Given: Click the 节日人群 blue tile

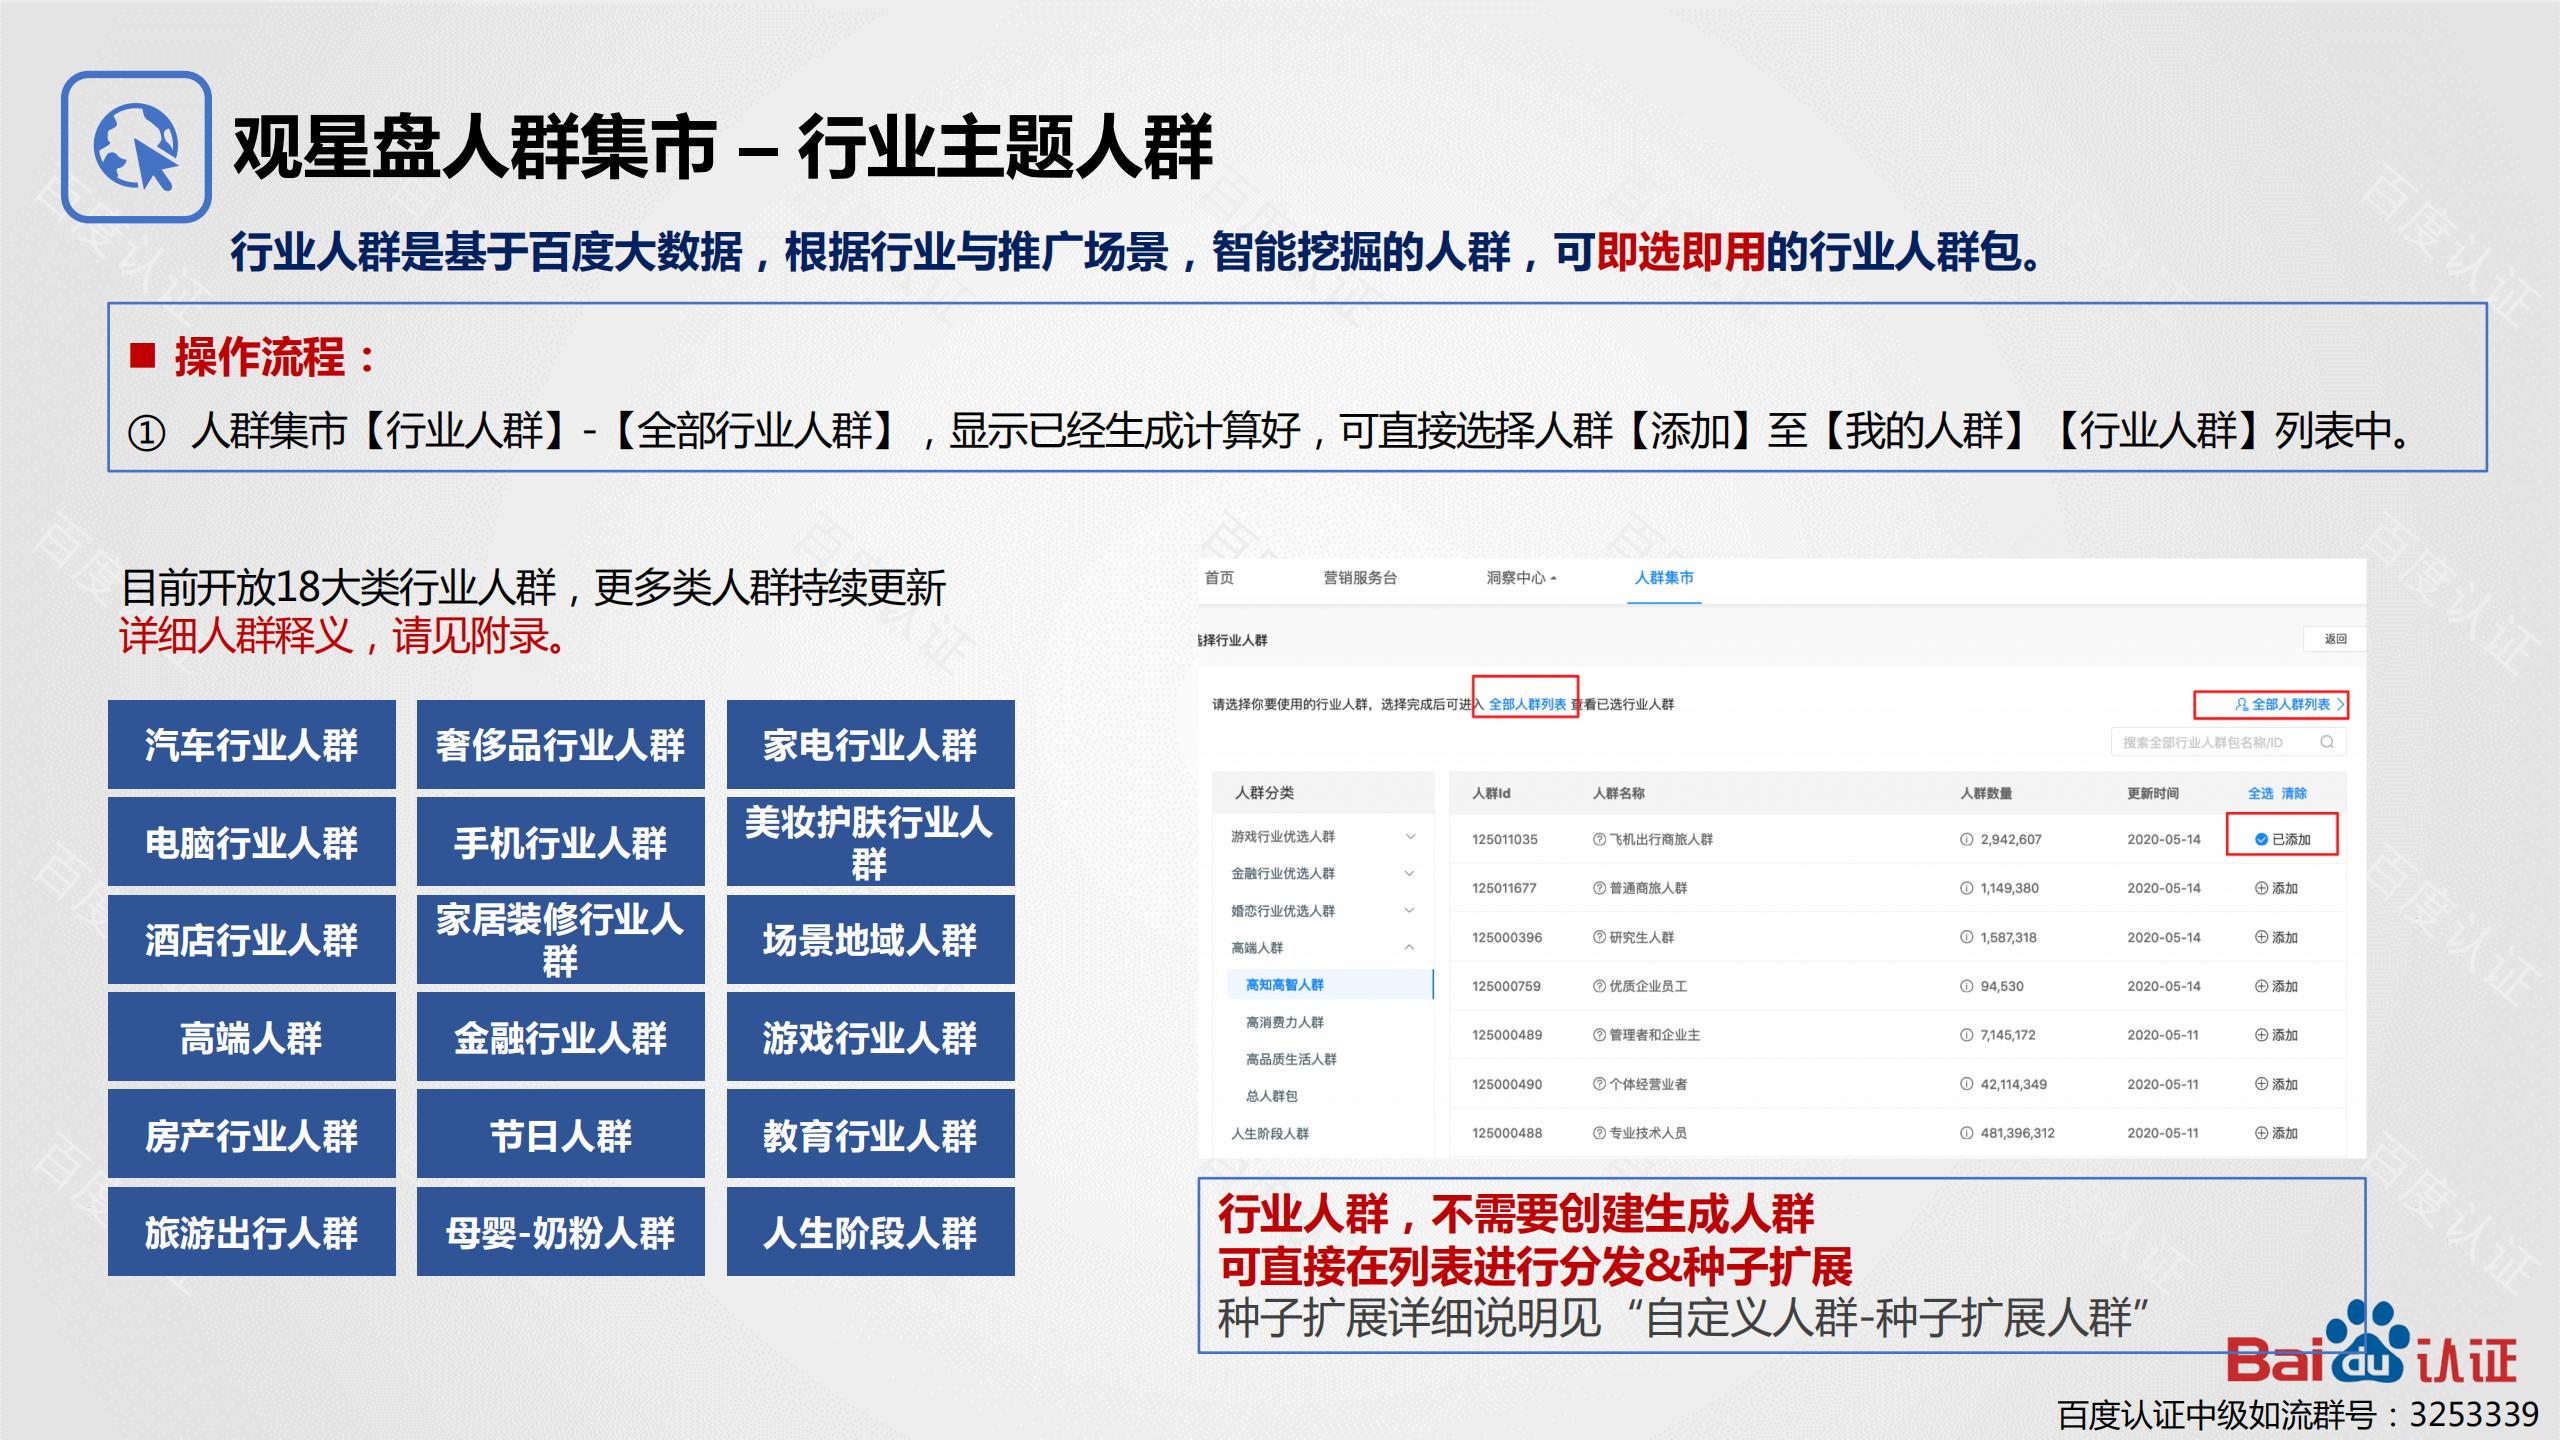Looking at the screenshot, I should pos(561,1134).
